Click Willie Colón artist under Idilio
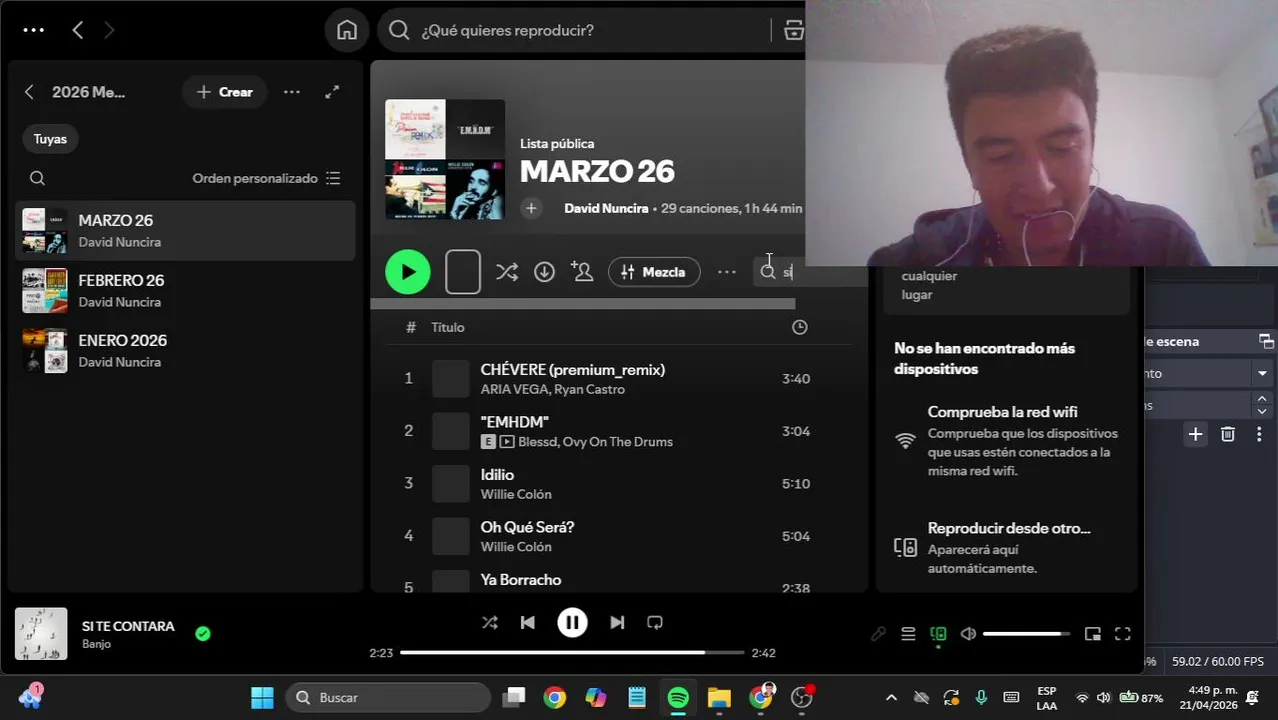Screen dimensions: 1278x720 (516, 494)
